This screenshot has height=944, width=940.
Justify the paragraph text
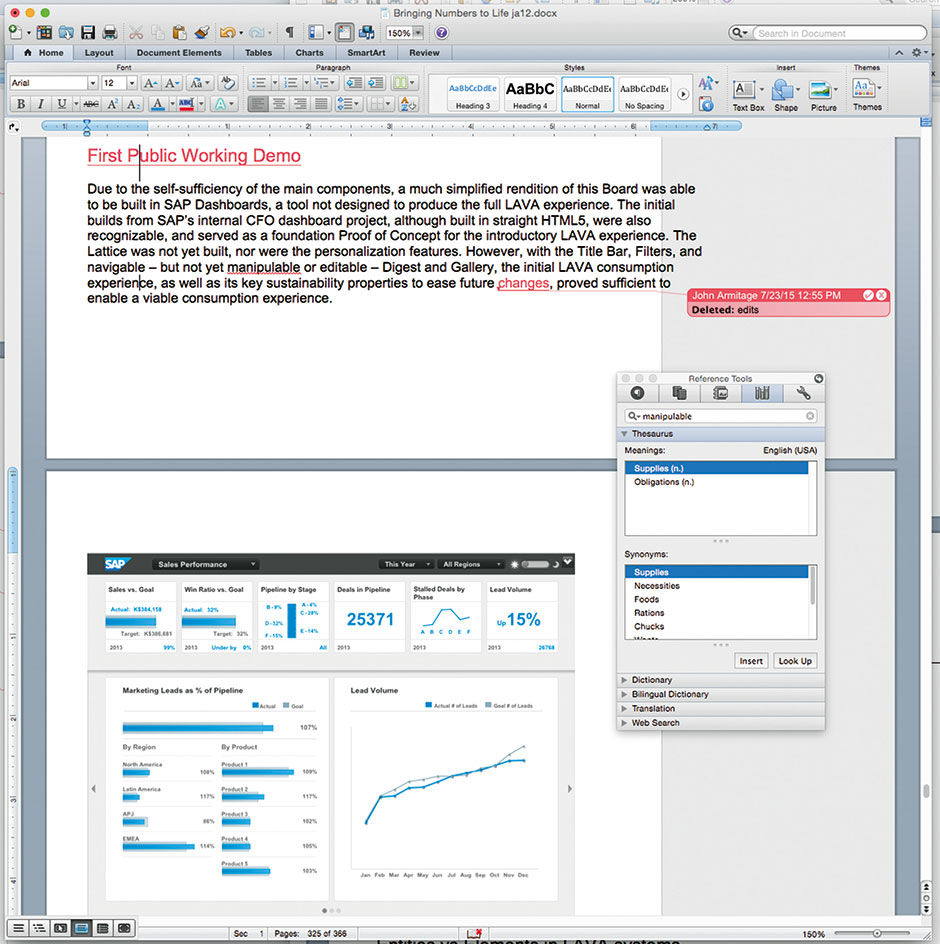322,104
